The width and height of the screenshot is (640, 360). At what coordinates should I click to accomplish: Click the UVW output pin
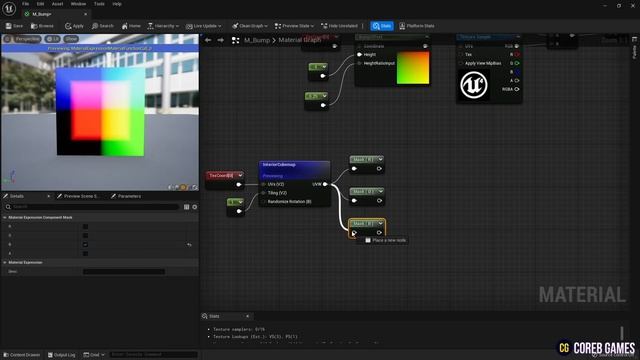tap(325, 184)
